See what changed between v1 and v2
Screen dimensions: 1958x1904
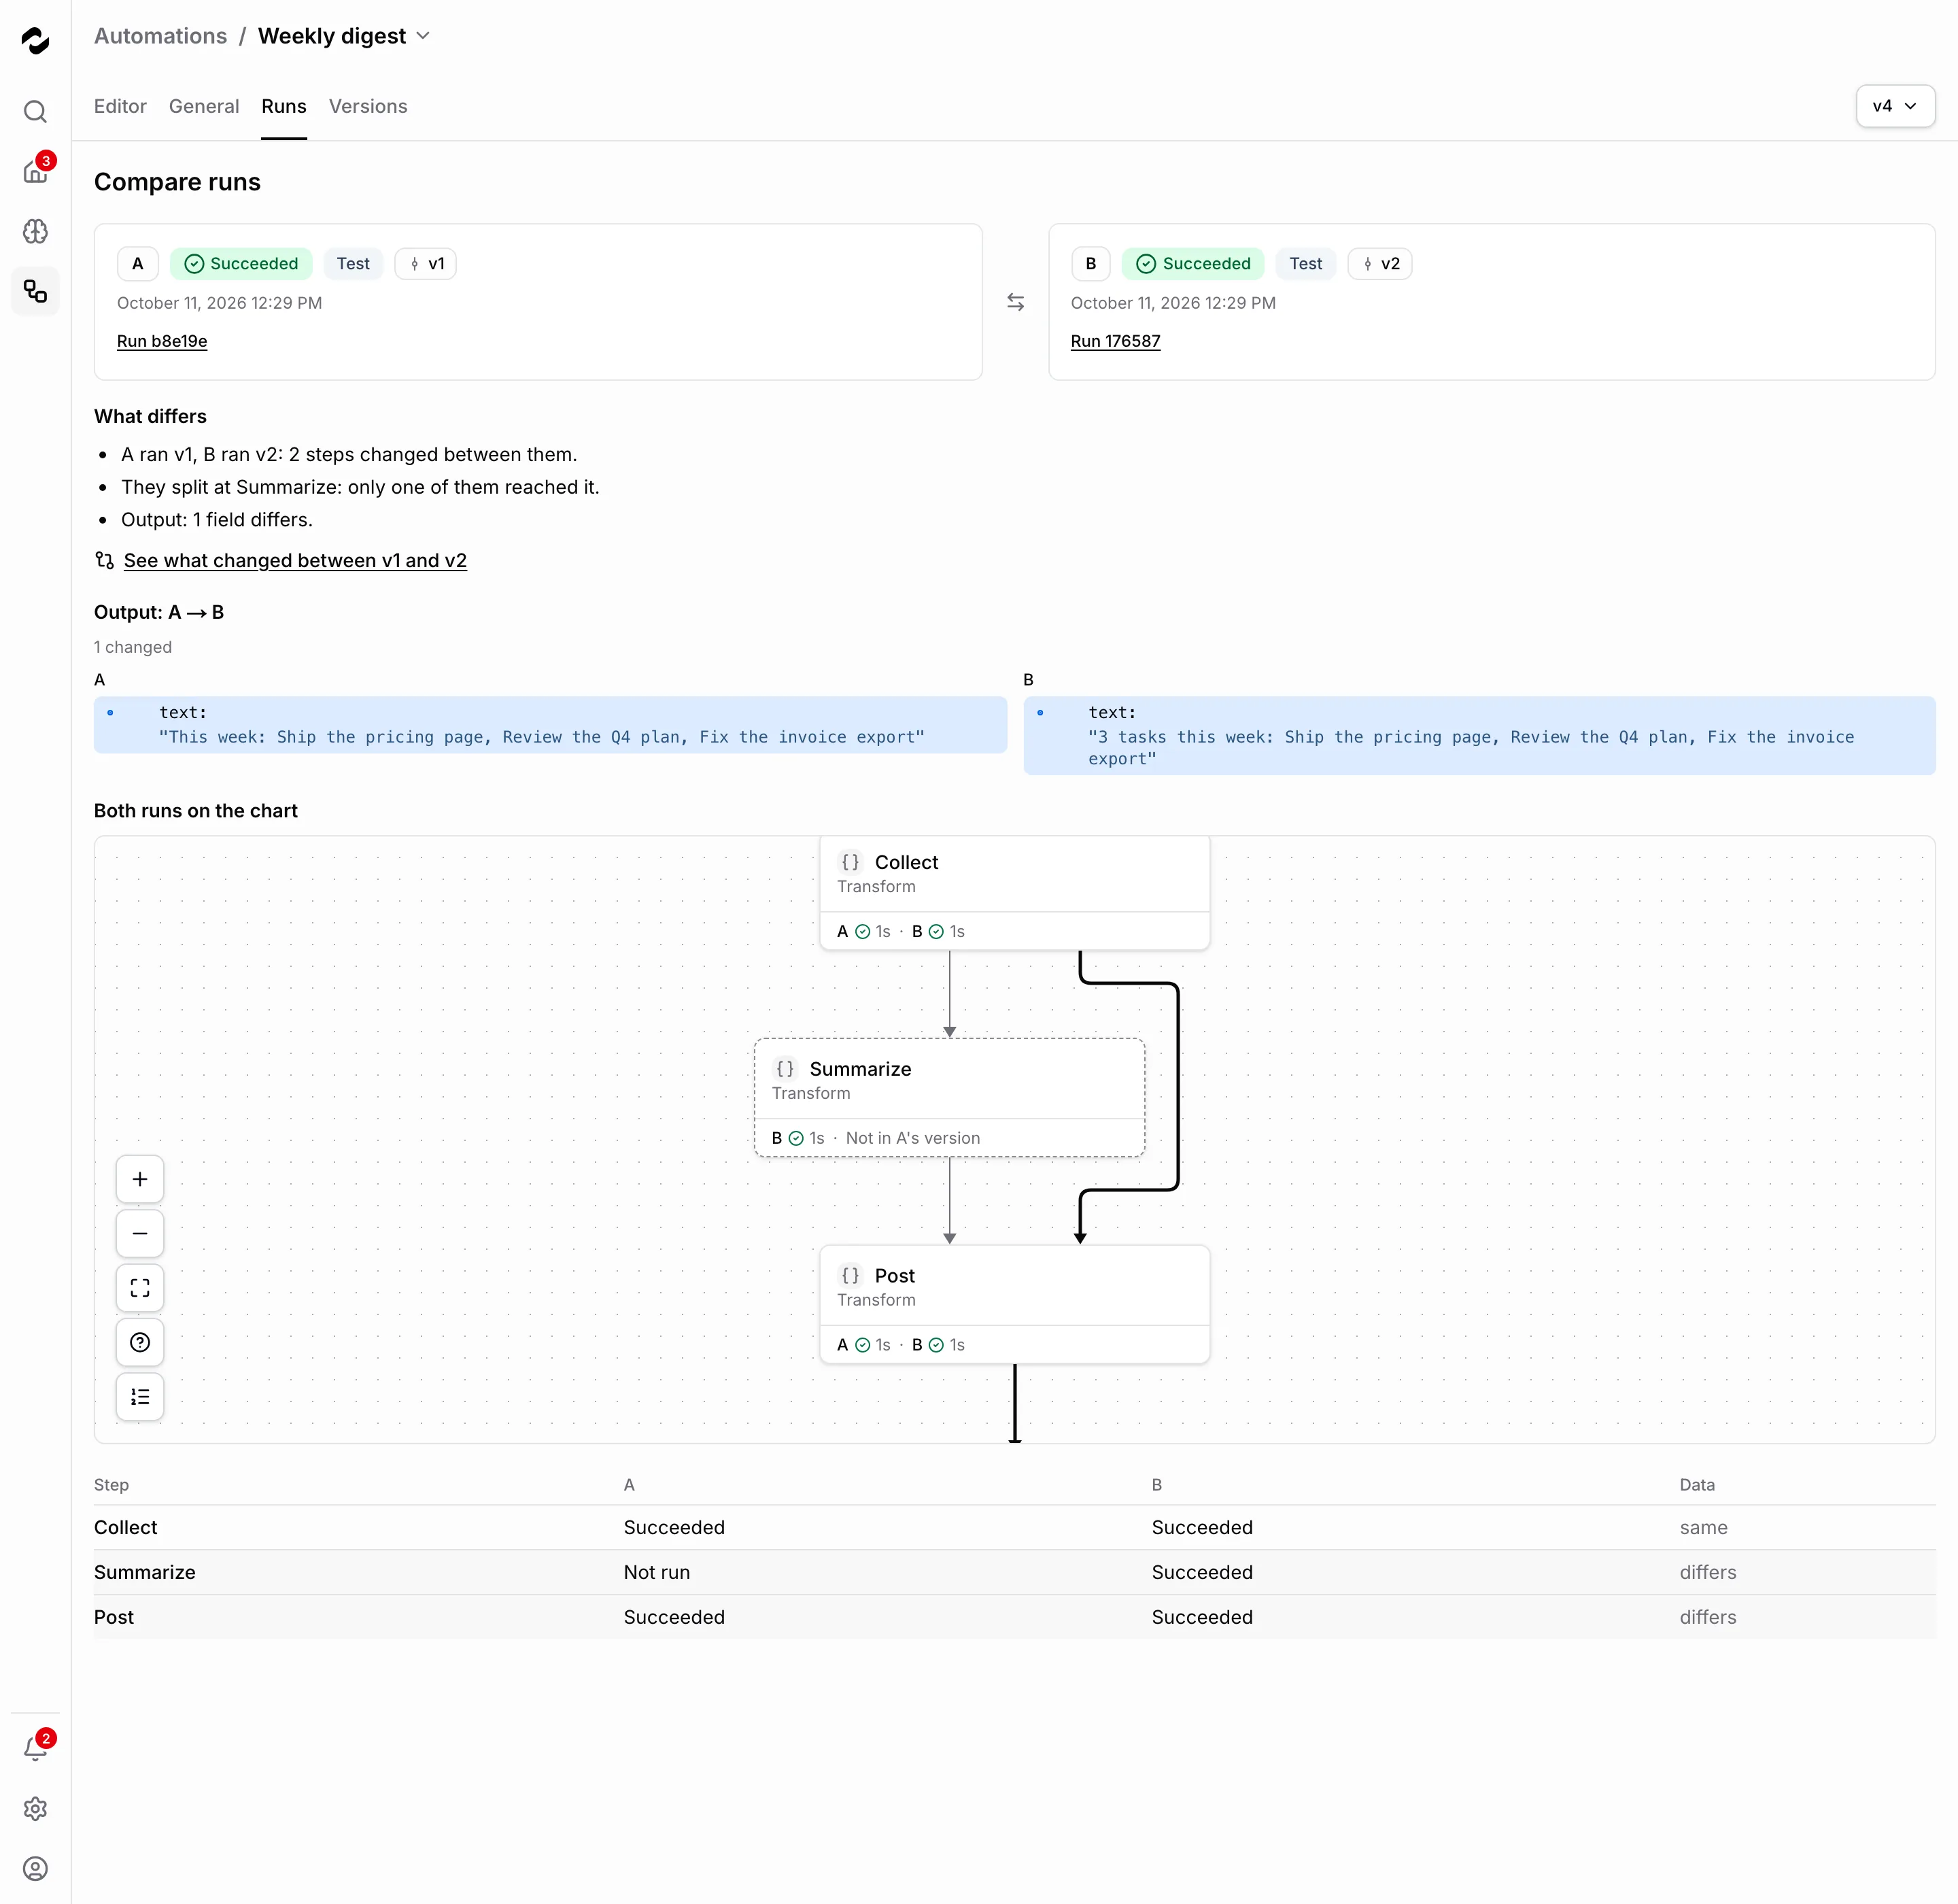[295, 560]
